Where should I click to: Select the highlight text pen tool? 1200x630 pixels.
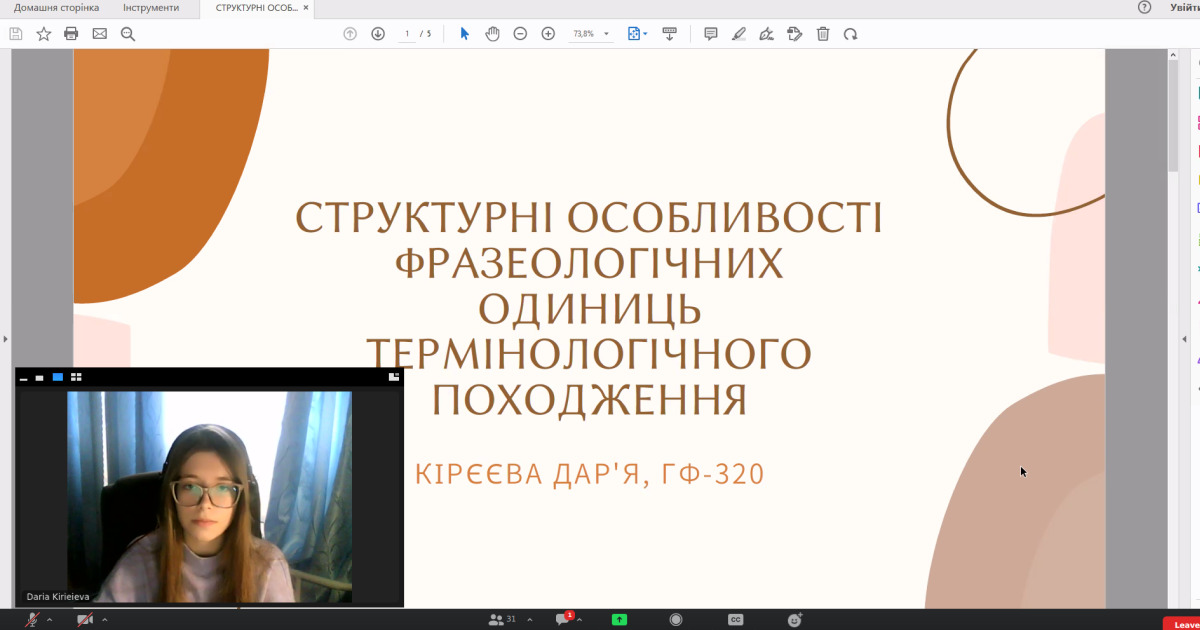coord(739,34)
